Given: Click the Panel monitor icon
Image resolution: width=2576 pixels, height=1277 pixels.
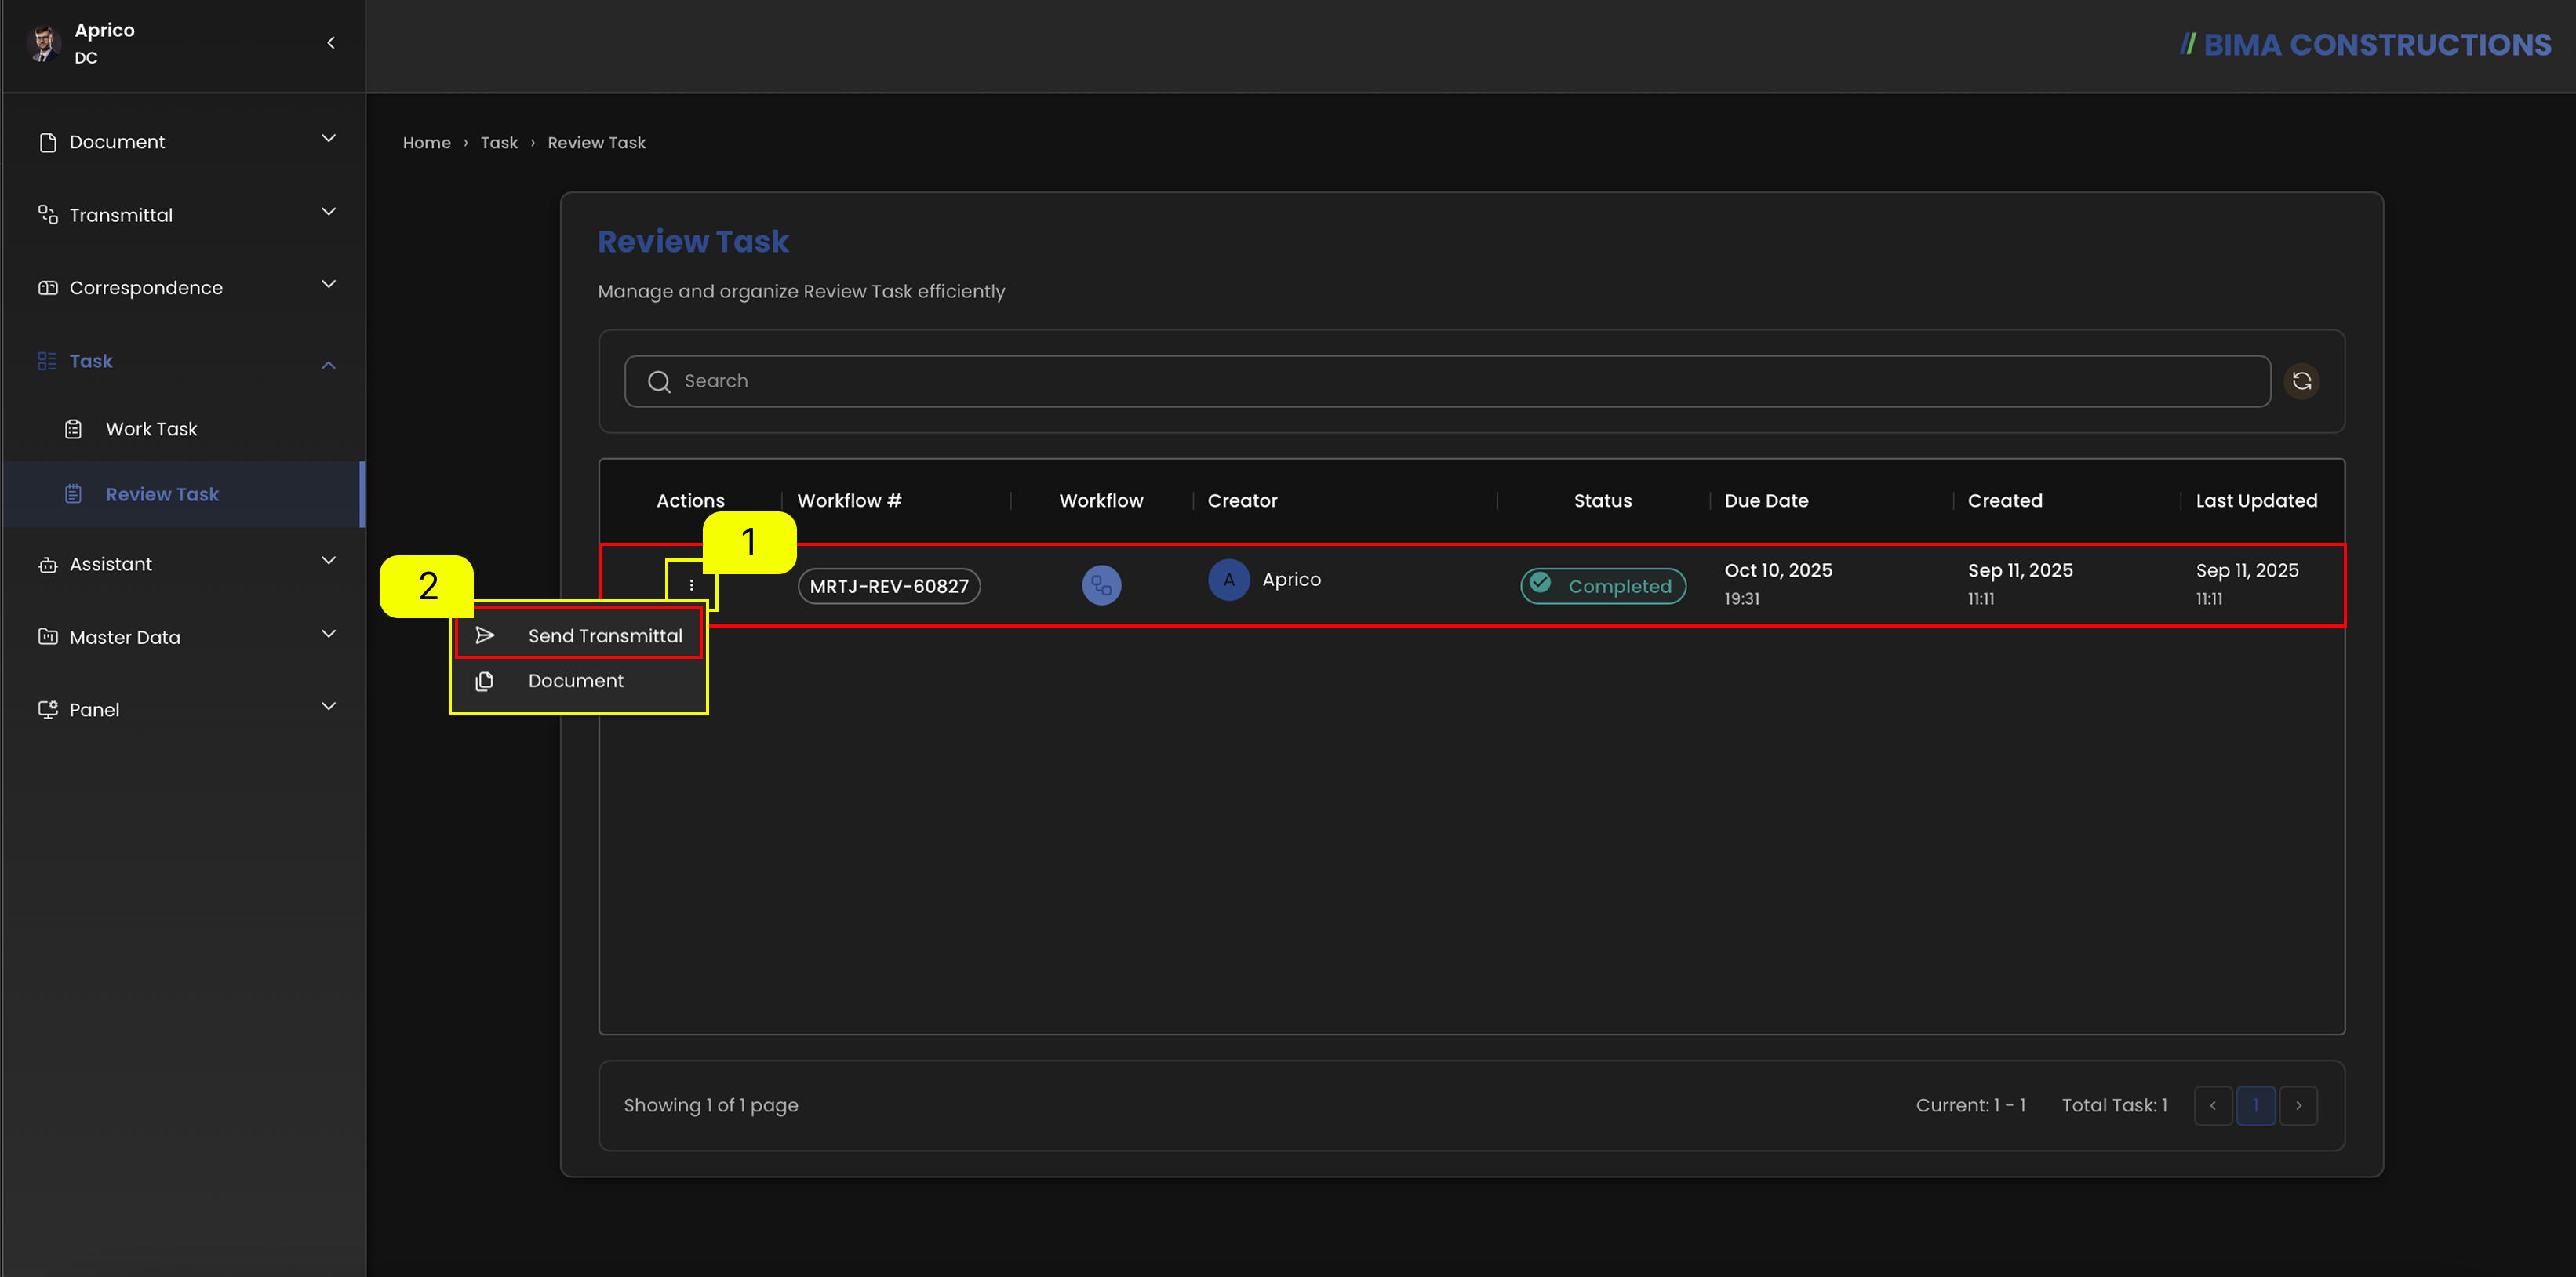Looking at the screenshot, I should (x=47, y=709).
